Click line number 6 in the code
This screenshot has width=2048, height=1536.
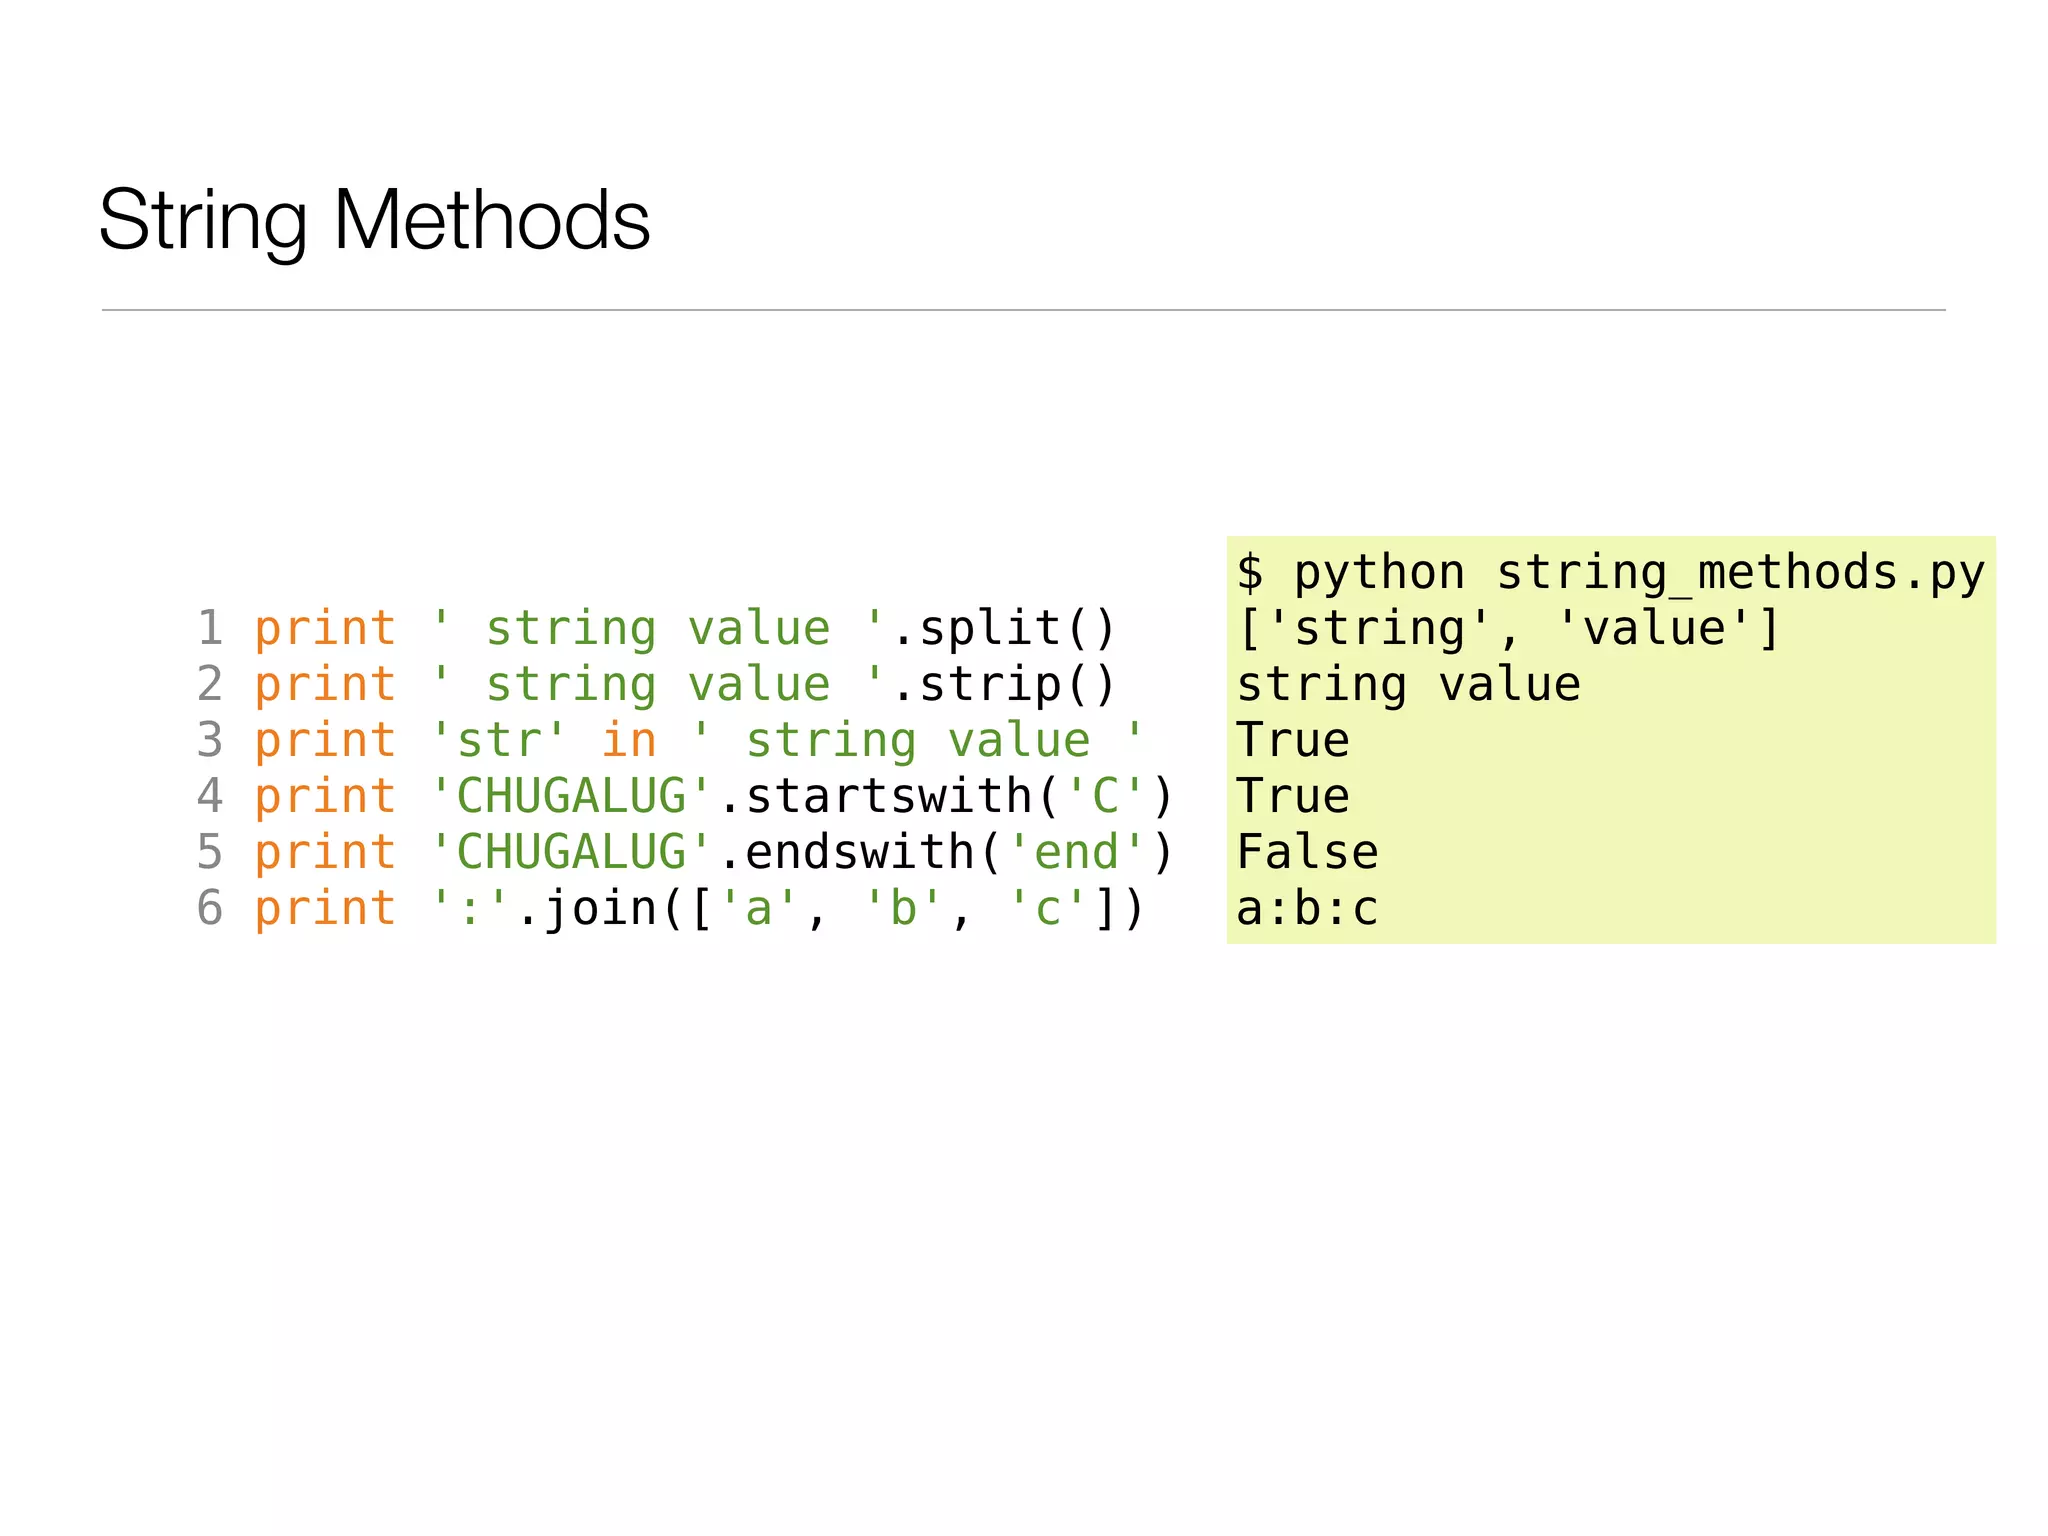(210, 909)
